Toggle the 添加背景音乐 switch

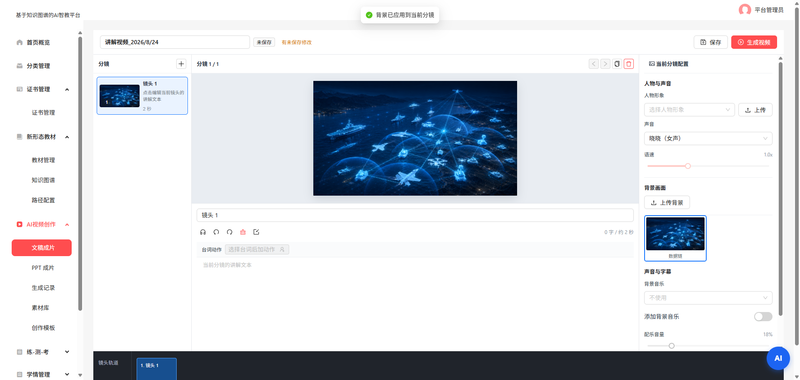763,317
